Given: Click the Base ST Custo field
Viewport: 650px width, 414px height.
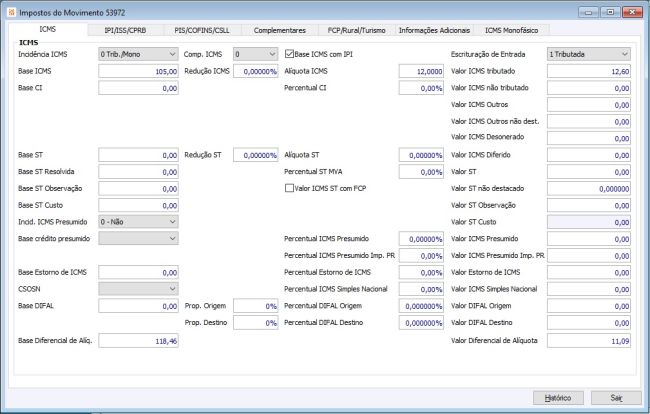Looking at the screenshot, I should coord(138,205).
